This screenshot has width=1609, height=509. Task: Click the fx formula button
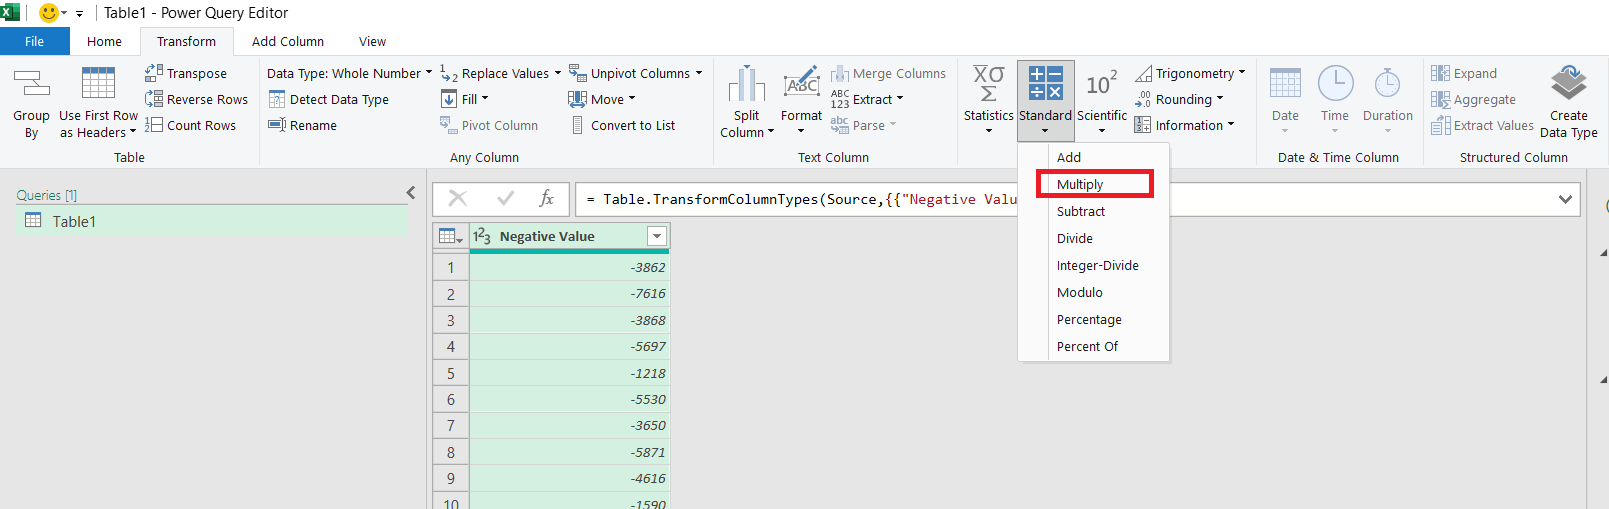[547, 198]
